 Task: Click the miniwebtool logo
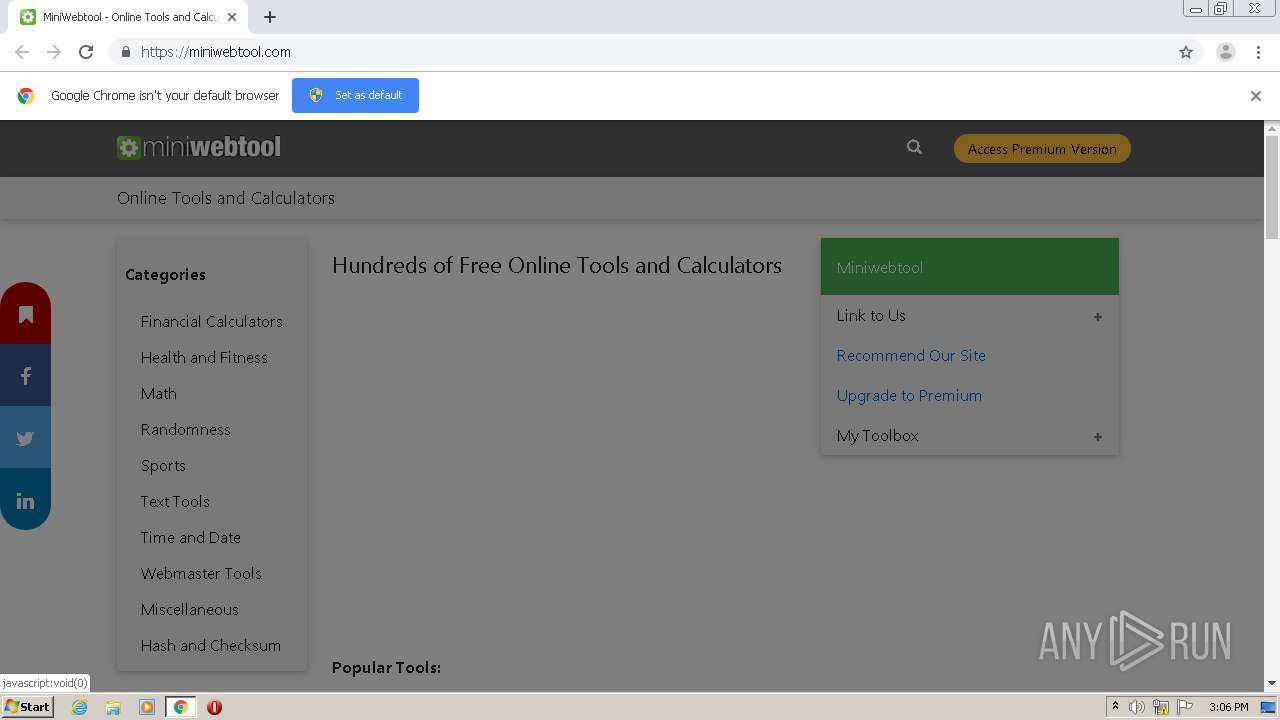(198, 147)
